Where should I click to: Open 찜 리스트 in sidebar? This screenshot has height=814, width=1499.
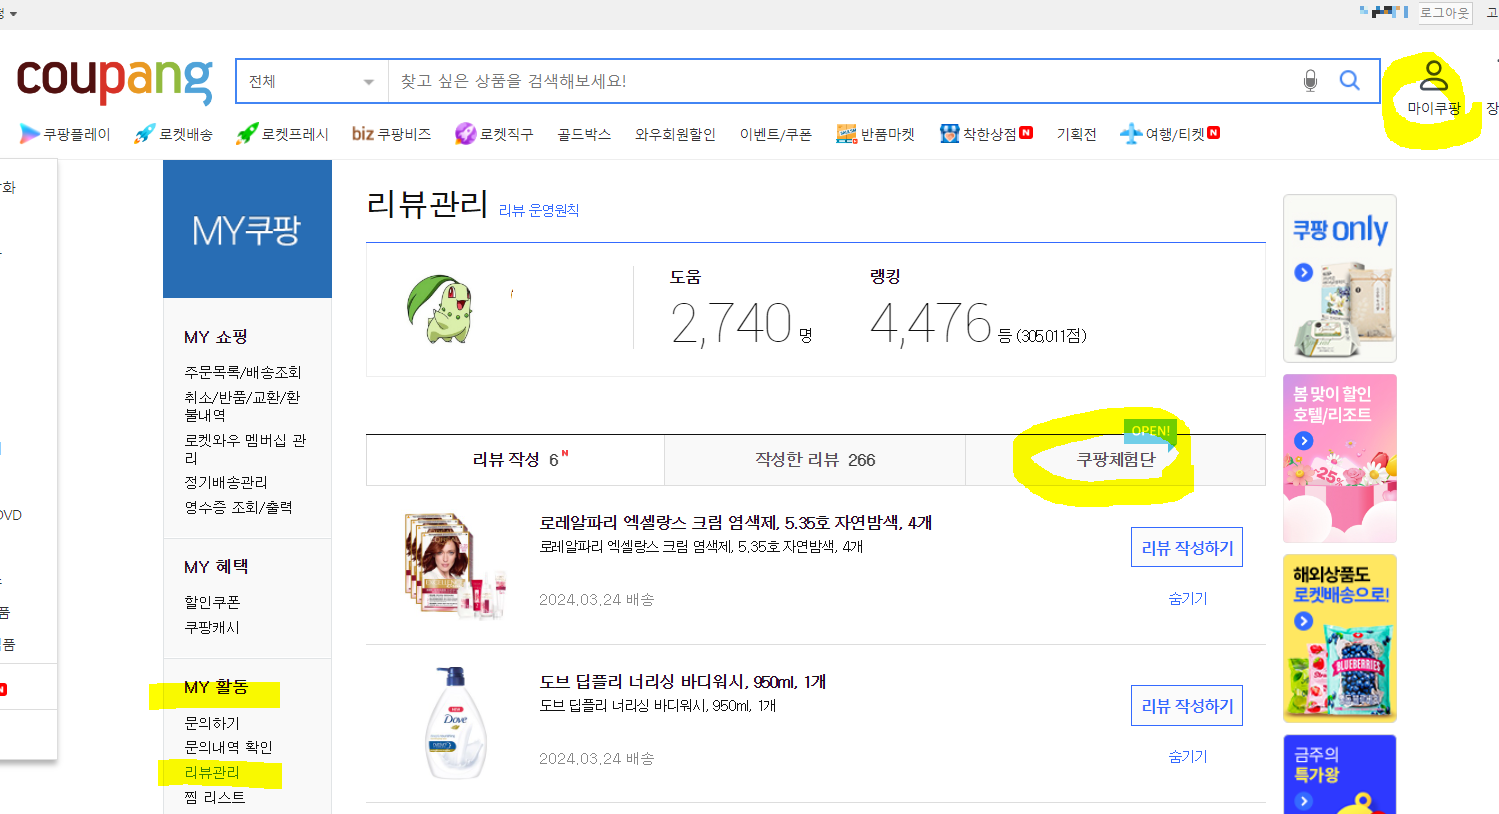click(x=215, y=798)
